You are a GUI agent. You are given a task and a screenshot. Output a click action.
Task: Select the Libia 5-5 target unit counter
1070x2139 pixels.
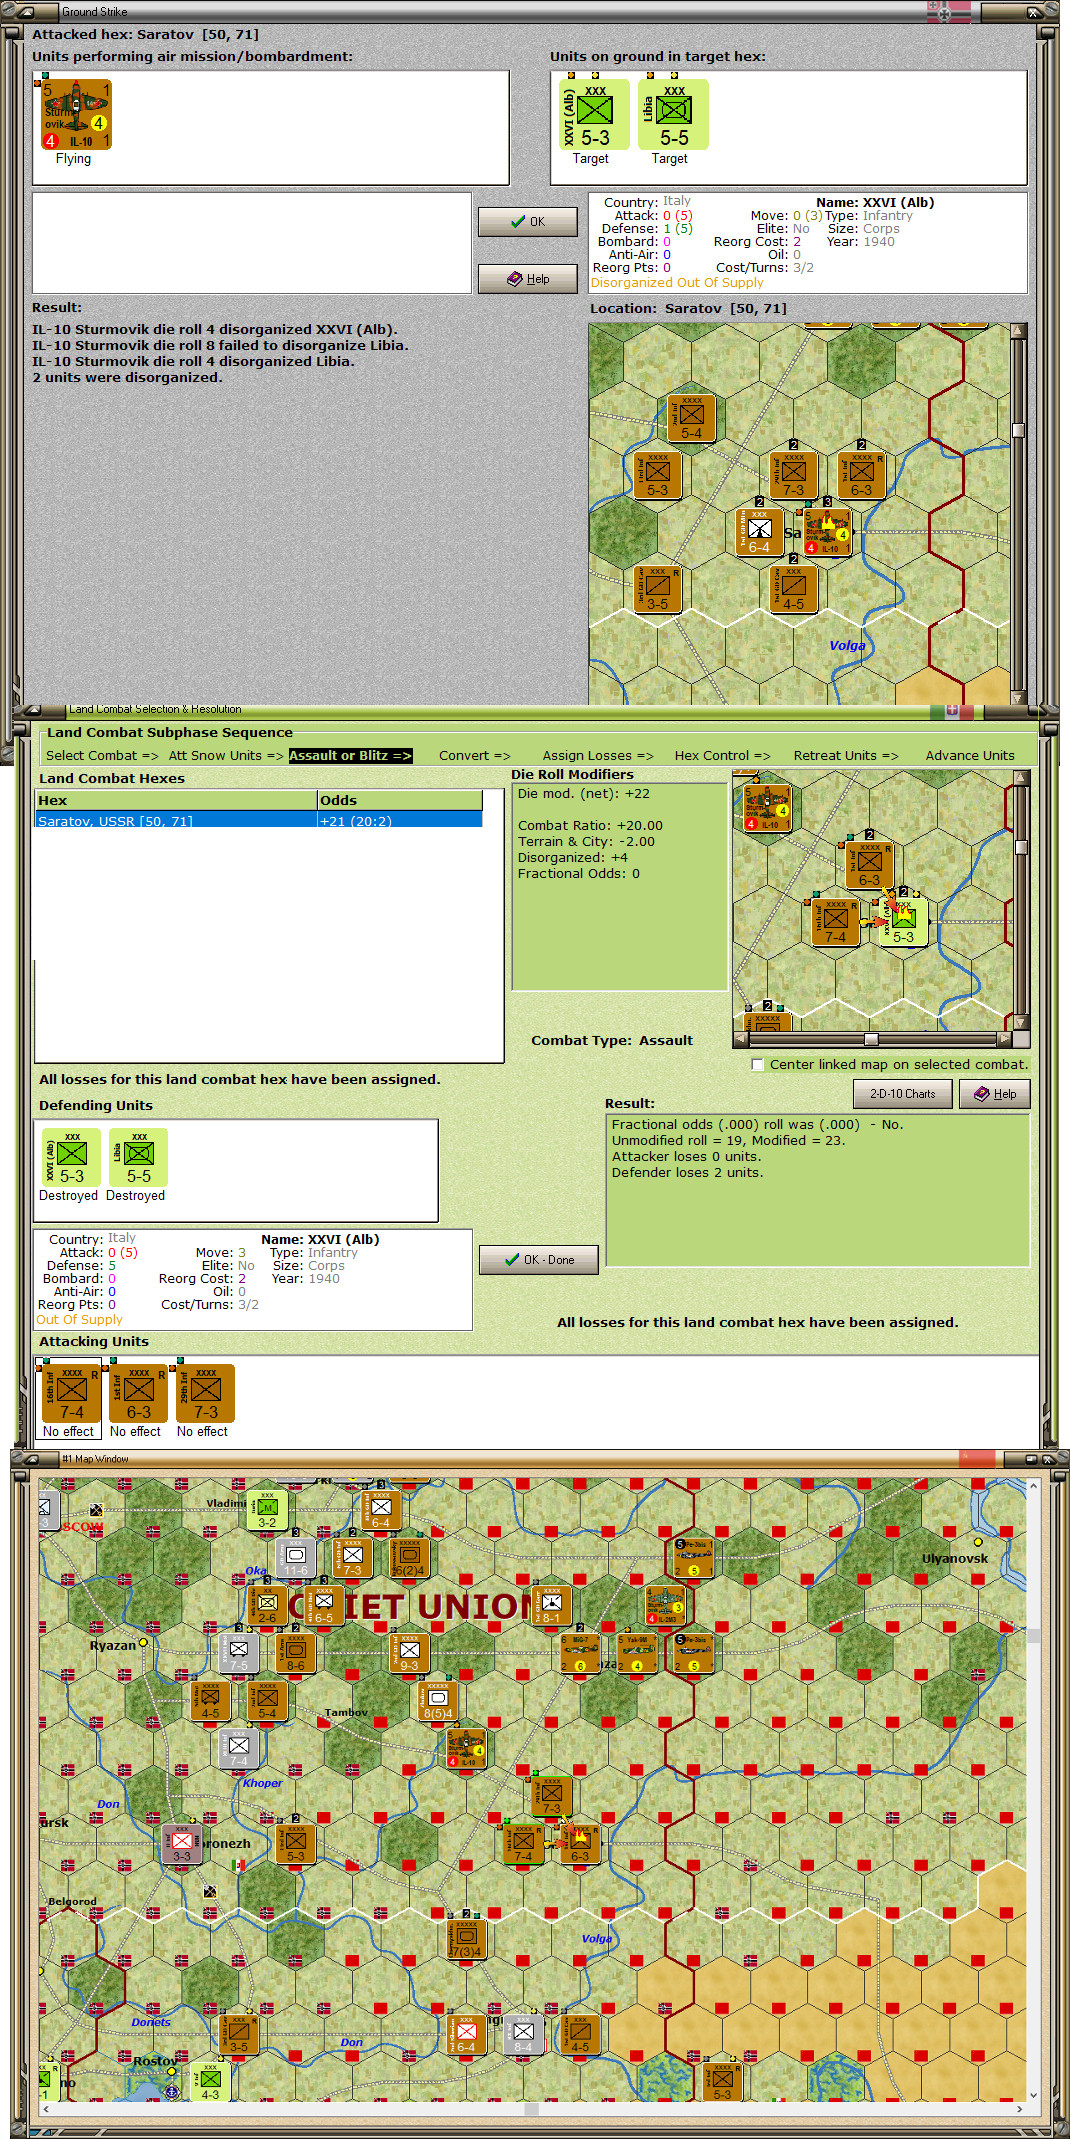click(x=674, y=115)
